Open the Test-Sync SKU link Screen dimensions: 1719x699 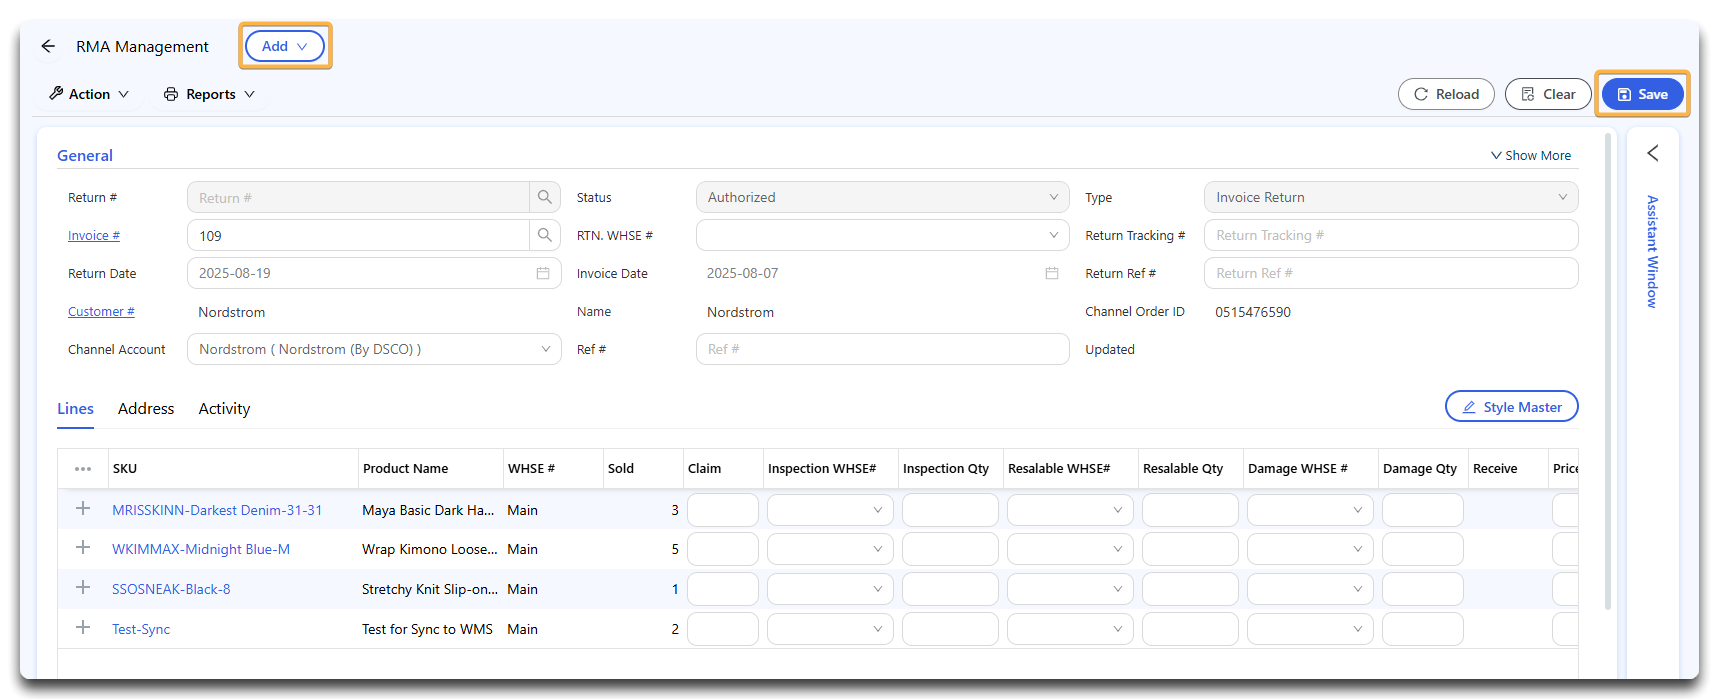[x=141, y=629]
